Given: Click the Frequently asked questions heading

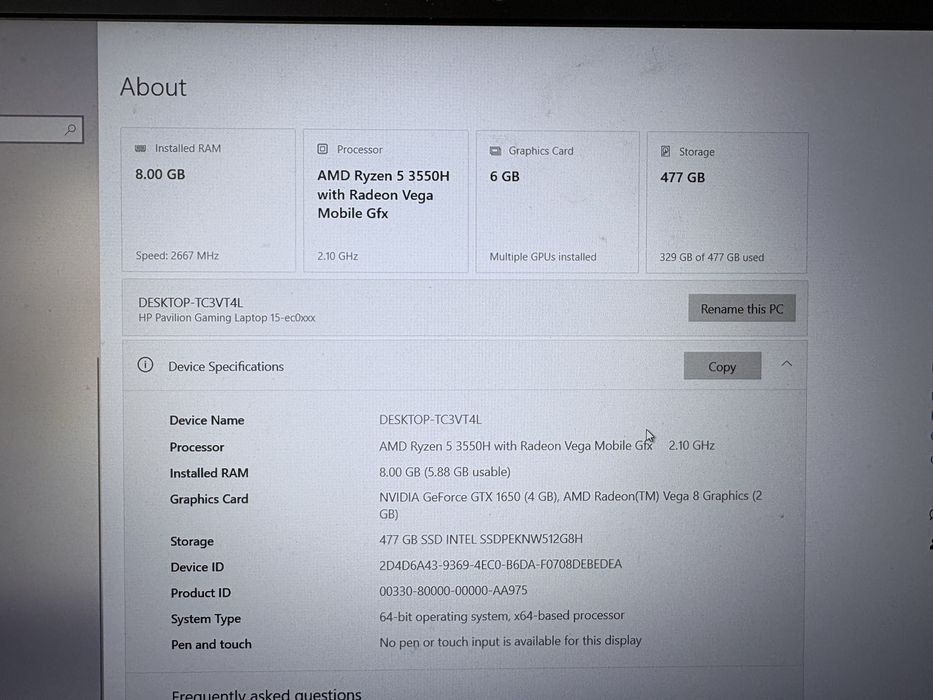Looking at the screenshot, I should pyautogui.click(x=267, y=694).
